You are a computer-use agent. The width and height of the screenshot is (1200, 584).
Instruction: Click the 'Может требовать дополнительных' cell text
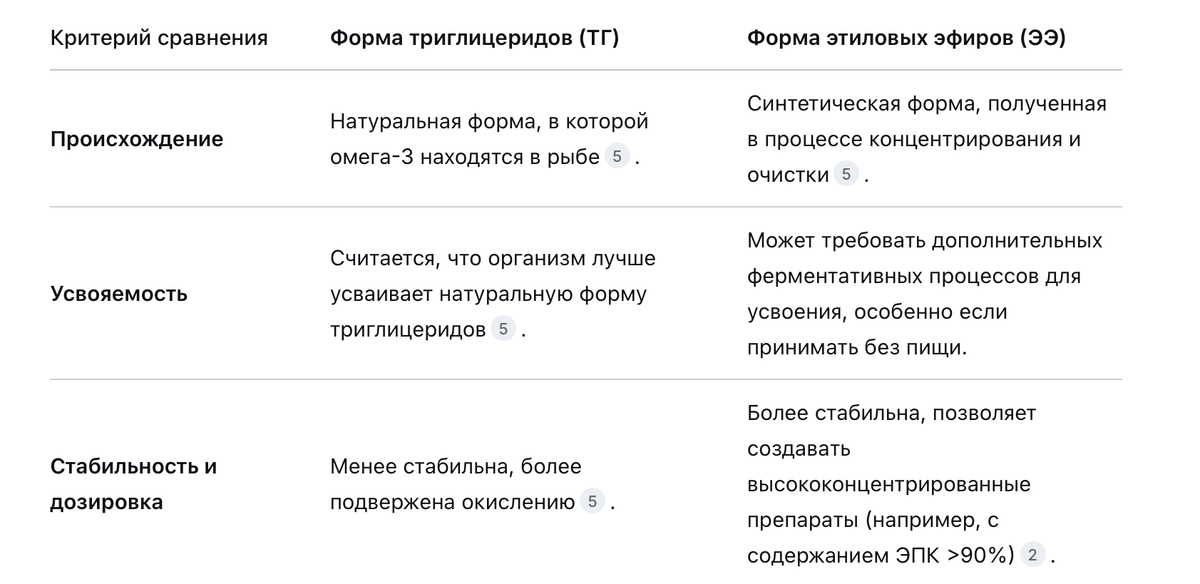(925, 240)
